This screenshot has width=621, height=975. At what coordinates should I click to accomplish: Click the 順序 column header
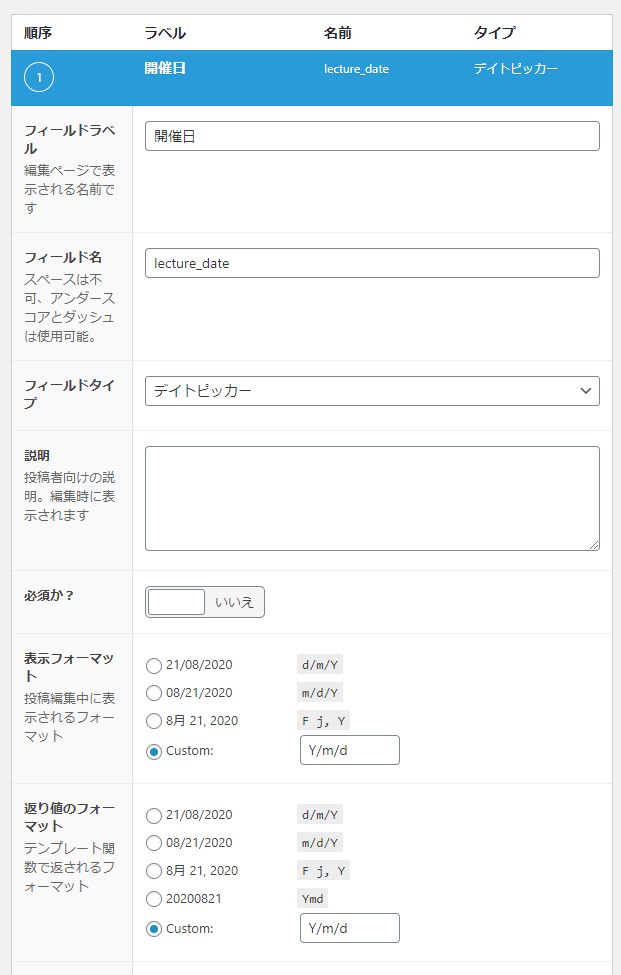(37, 33)
